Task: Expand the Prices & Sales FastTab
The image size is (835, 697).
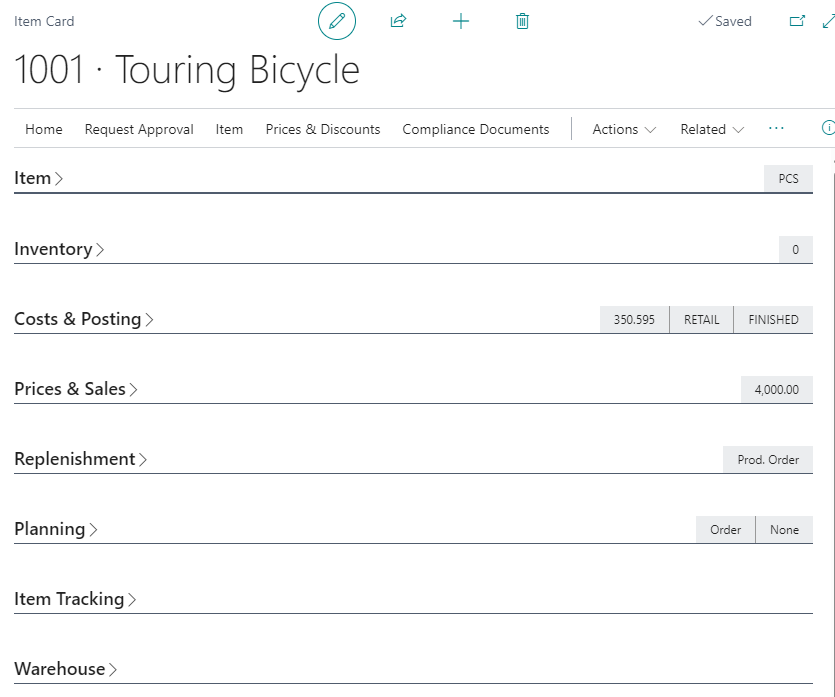Action: pyautogui.click(x=76, y=389)
